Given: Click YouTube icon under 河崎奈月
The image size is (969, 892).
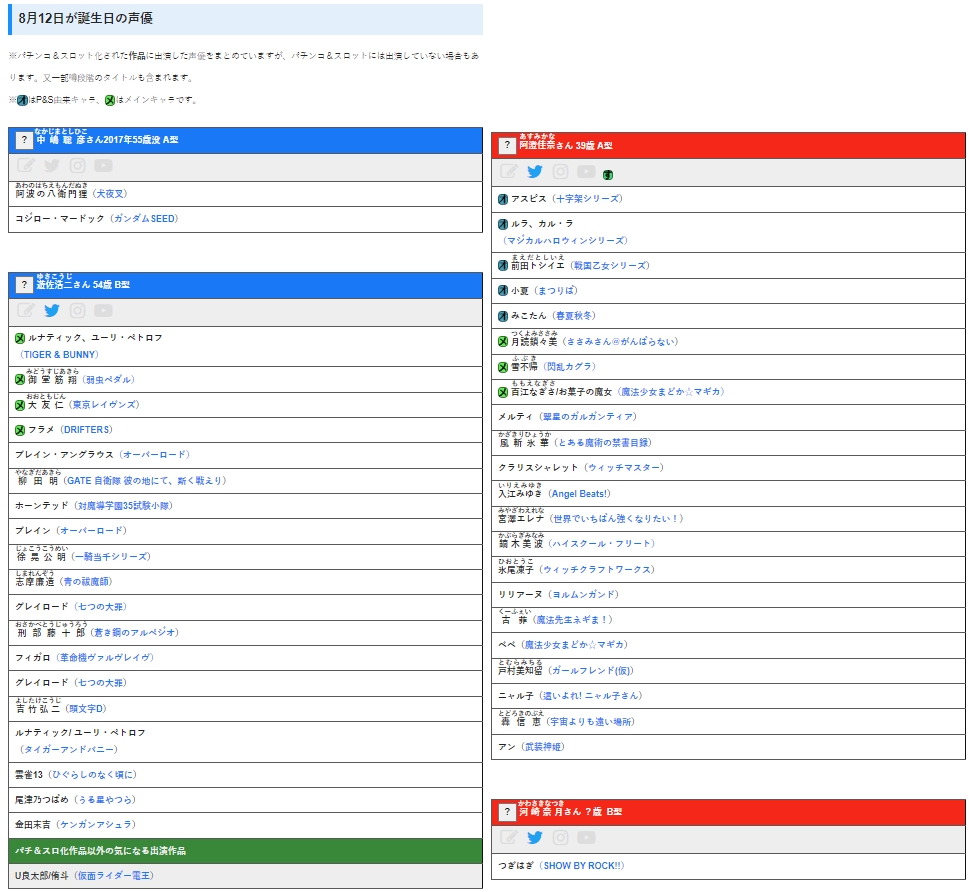Looking at the screenshot, I should tap(586, 838).
